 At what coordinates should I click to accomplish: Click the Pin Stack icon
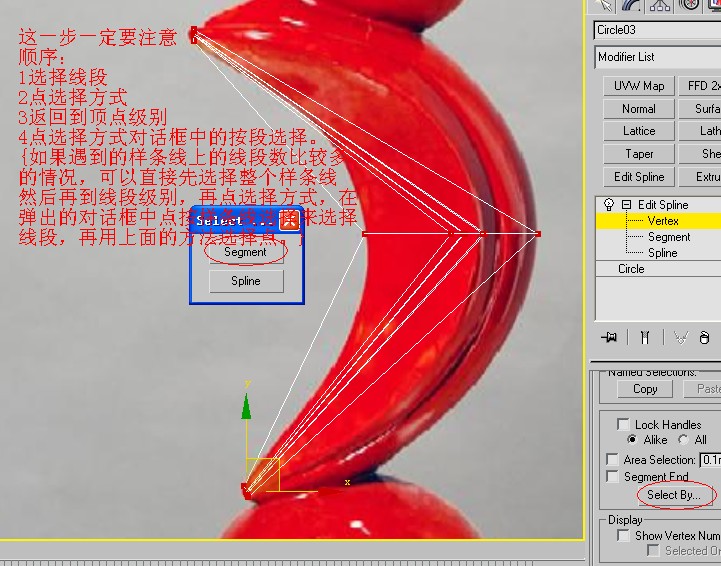point(609,338)
